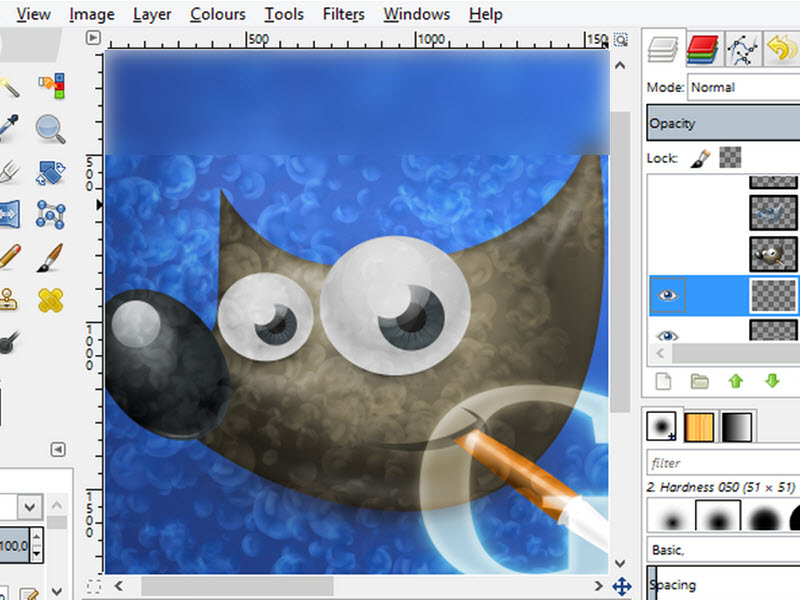Select the Select by Colour tool
800x600 pixels.
[51, 86]
